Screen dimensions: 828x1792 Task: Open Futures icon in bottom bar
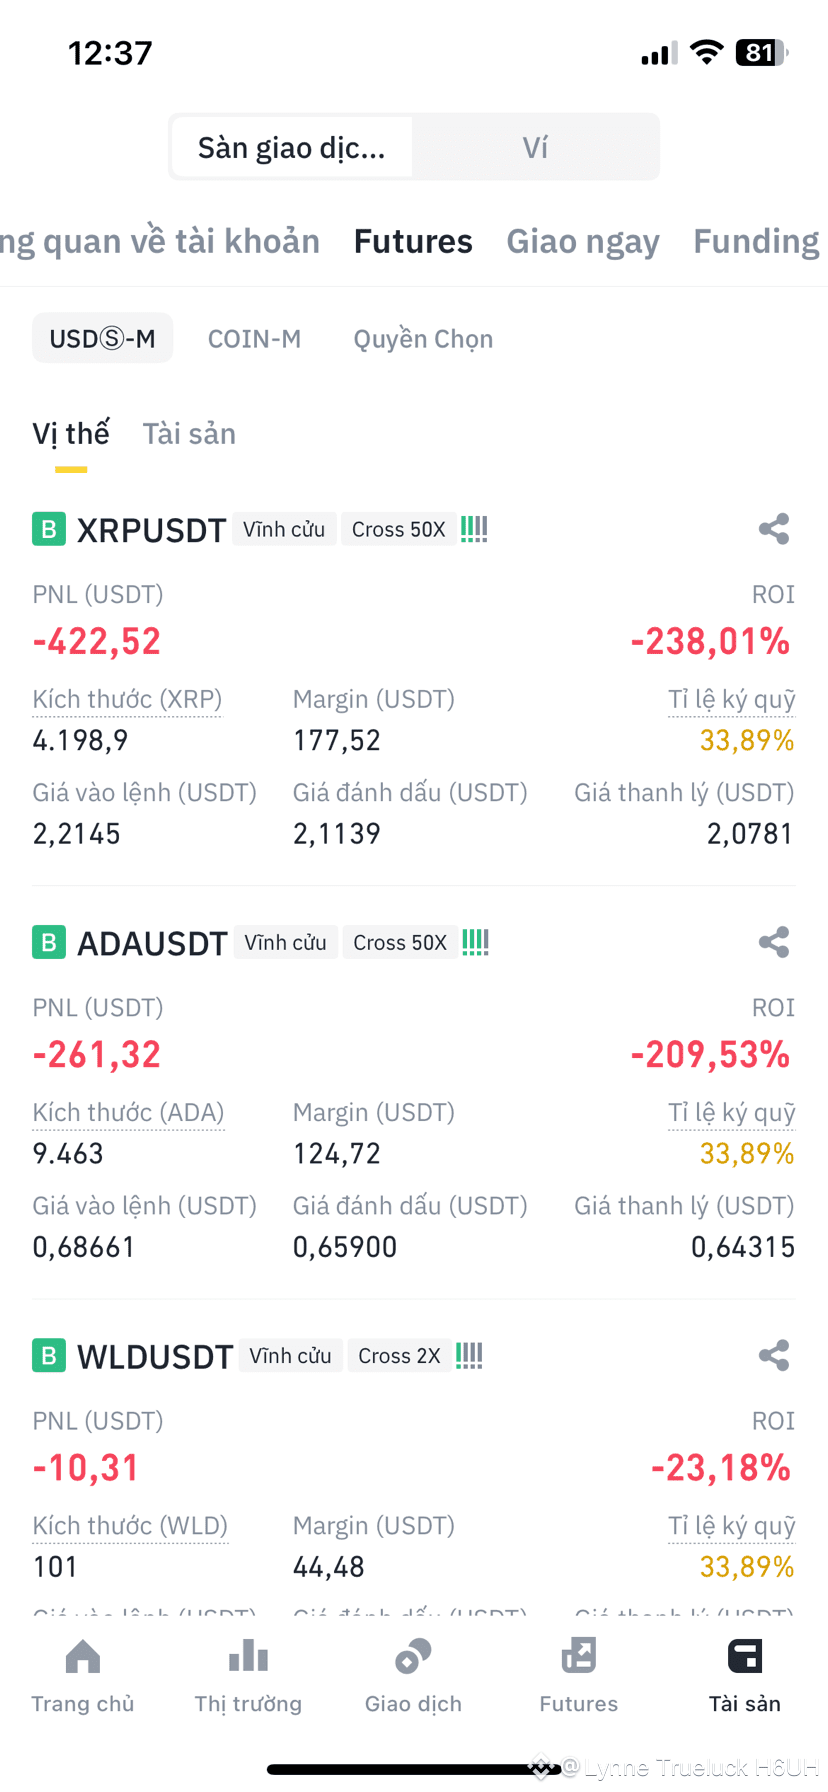click(579, 1657)
